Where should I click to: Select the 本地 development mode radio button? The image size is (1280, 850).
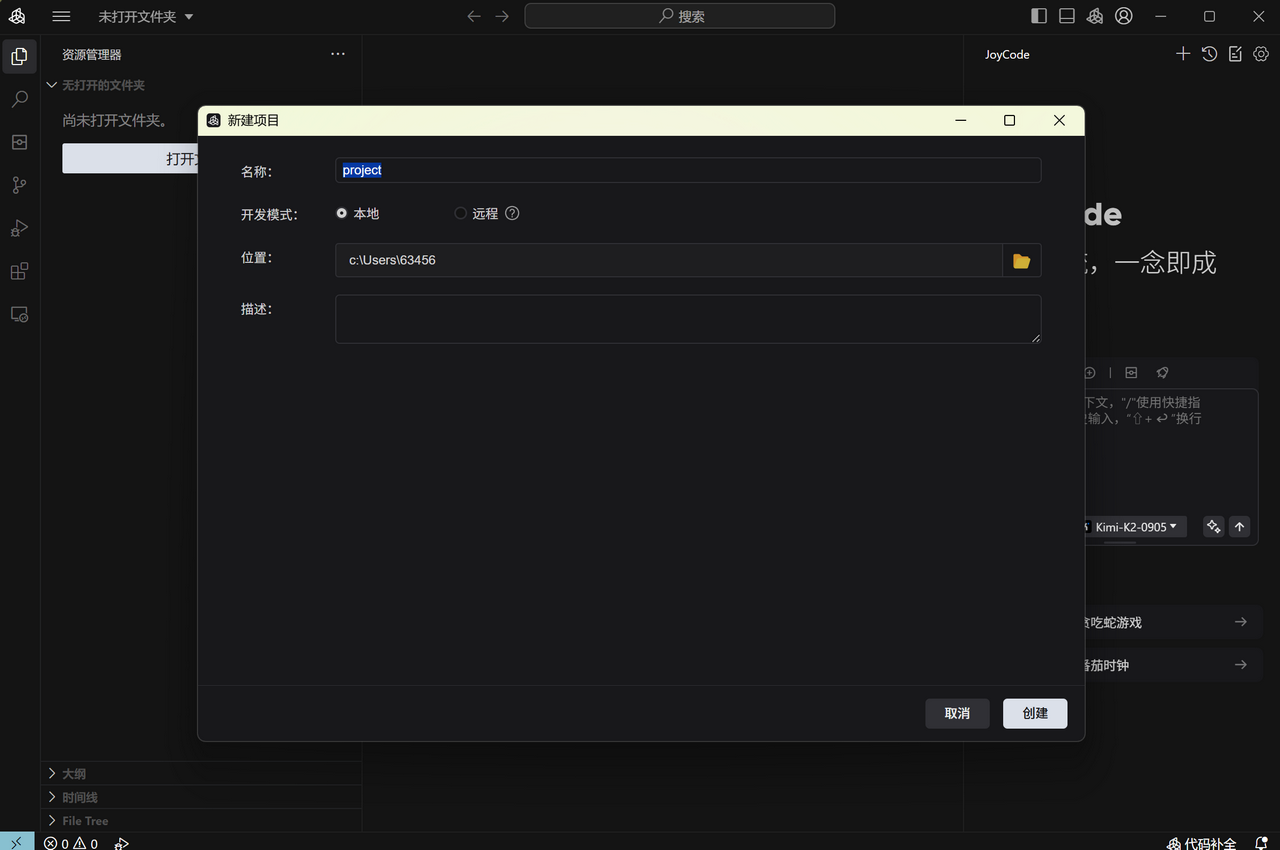coord(341,213)
